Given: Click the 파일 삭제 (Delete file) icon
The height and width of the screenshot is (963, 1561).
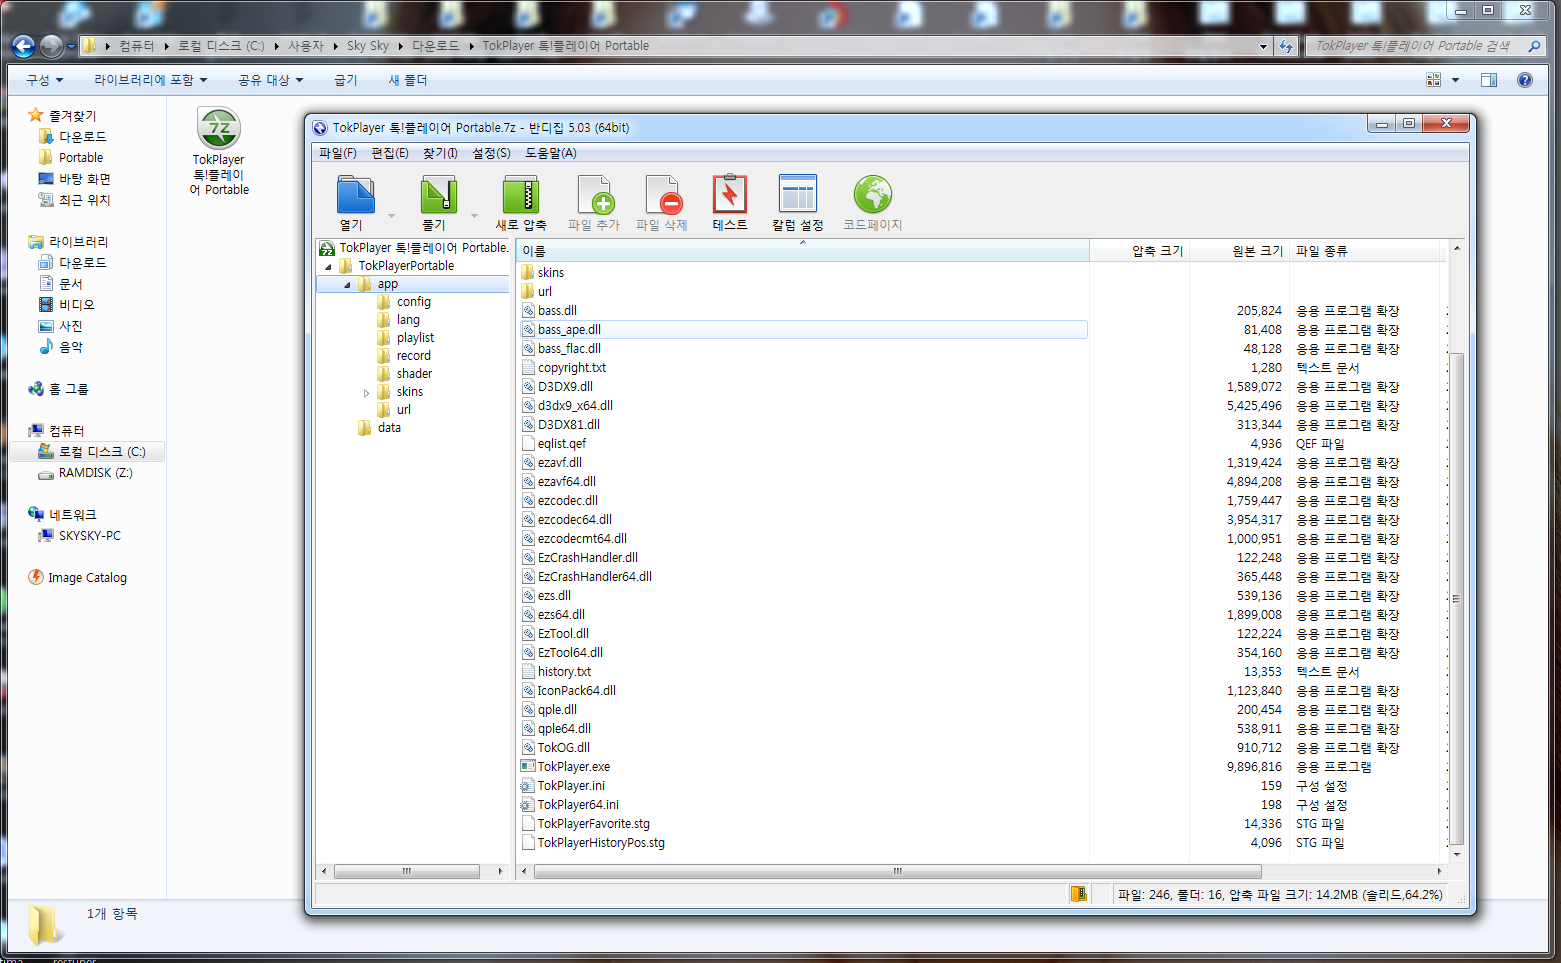Looking at the screenshot, I should (663, 195).
